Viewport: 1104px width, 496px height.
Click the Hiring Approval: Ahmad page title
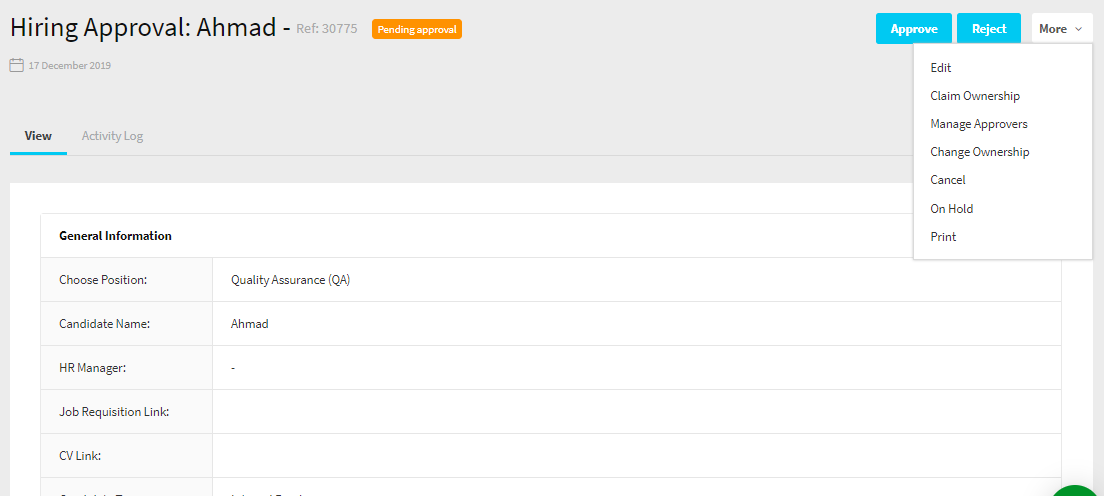click(142, 28)
